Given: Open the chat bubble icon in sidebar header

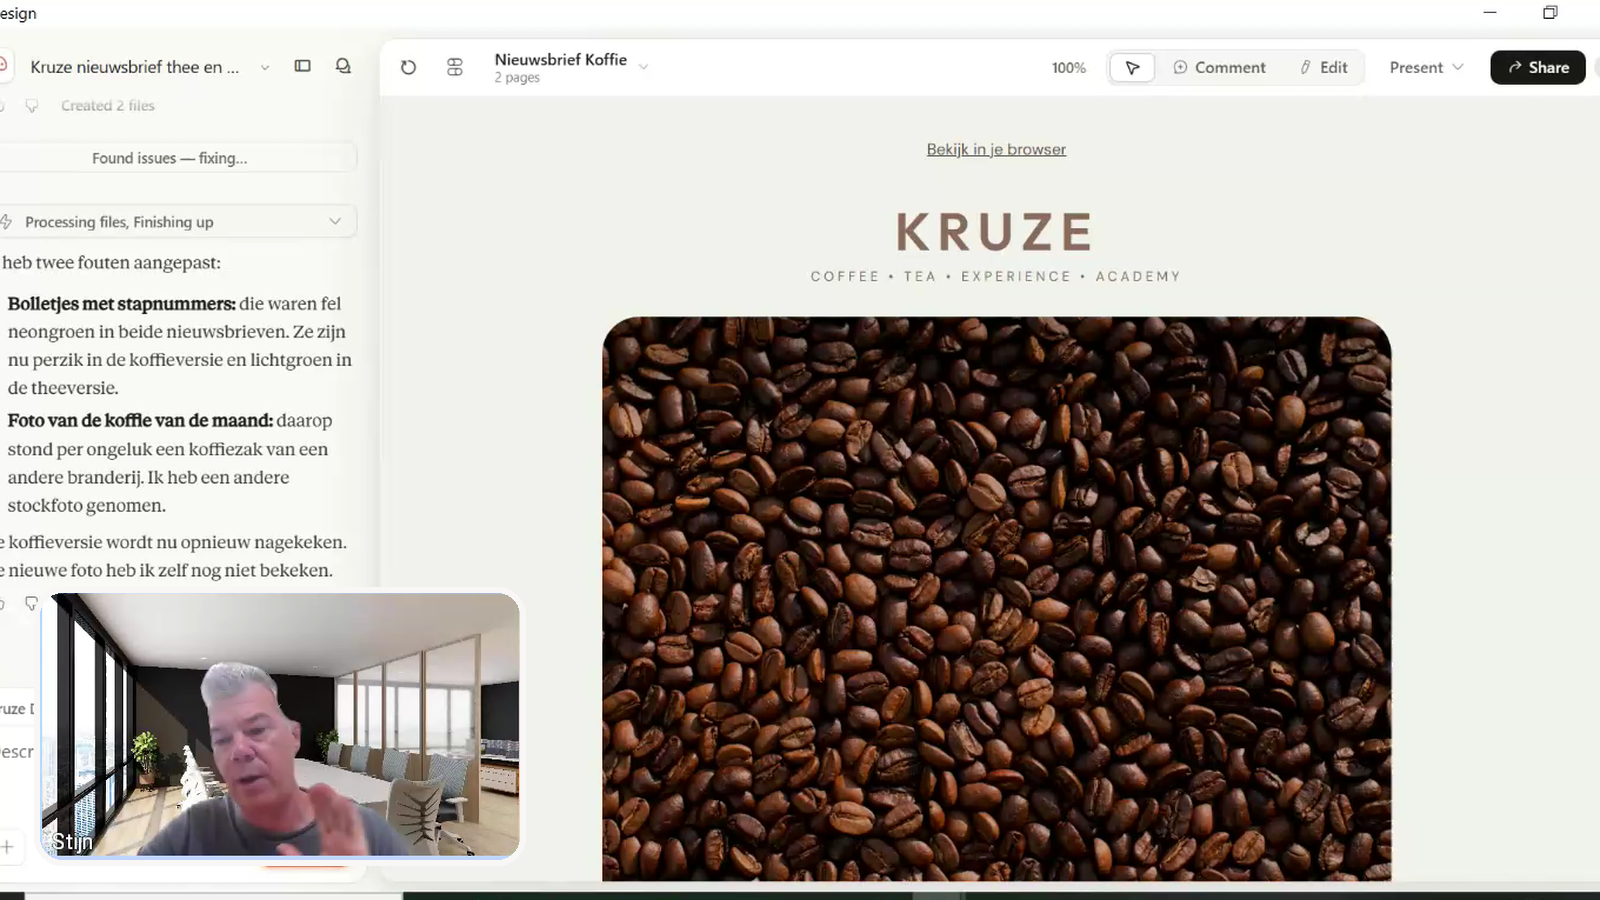Looking at the screenshot, I should [343, 66].
